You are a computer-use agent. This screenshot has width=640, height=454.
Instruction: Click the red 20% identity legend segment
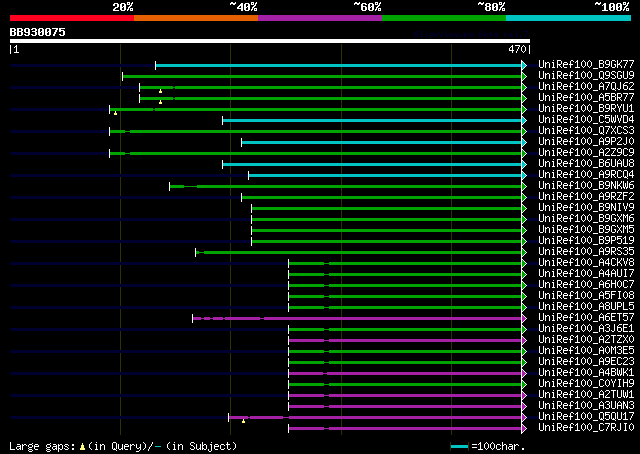[72, 18]
